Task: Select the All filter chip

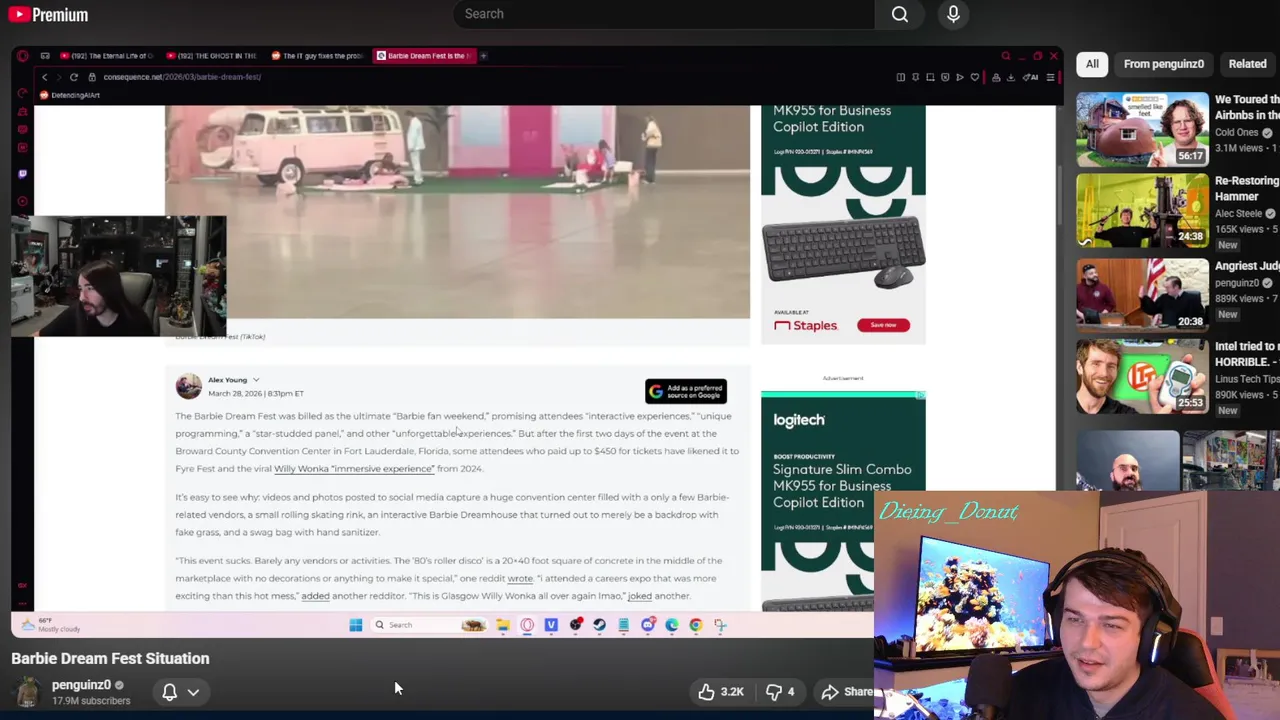Action: click(1092, 64)
